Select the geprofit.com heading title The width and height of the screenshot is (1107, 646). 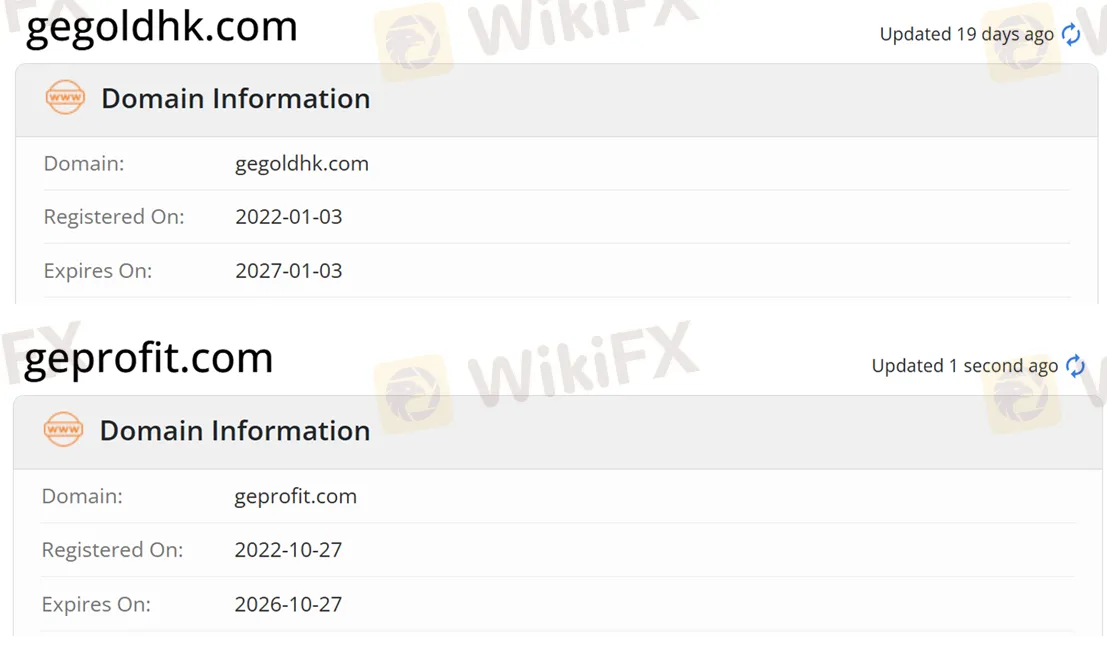[148, 358]
